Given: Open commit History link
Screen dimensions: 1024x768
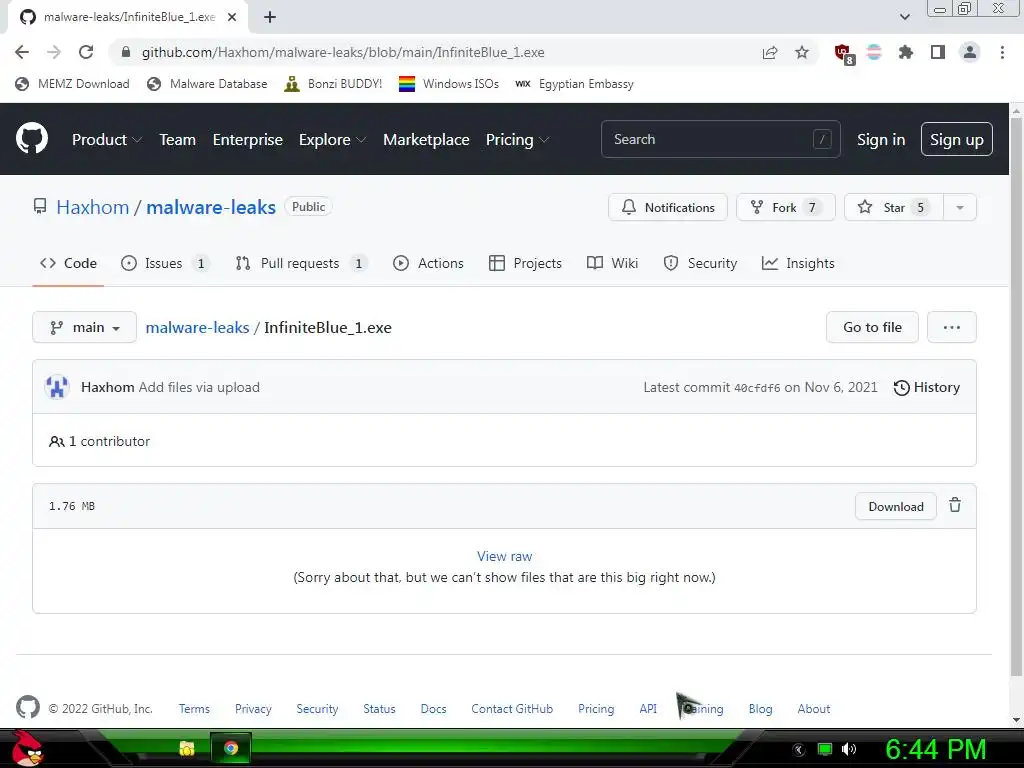Looking at the screenshot, I should pos(927,387).
